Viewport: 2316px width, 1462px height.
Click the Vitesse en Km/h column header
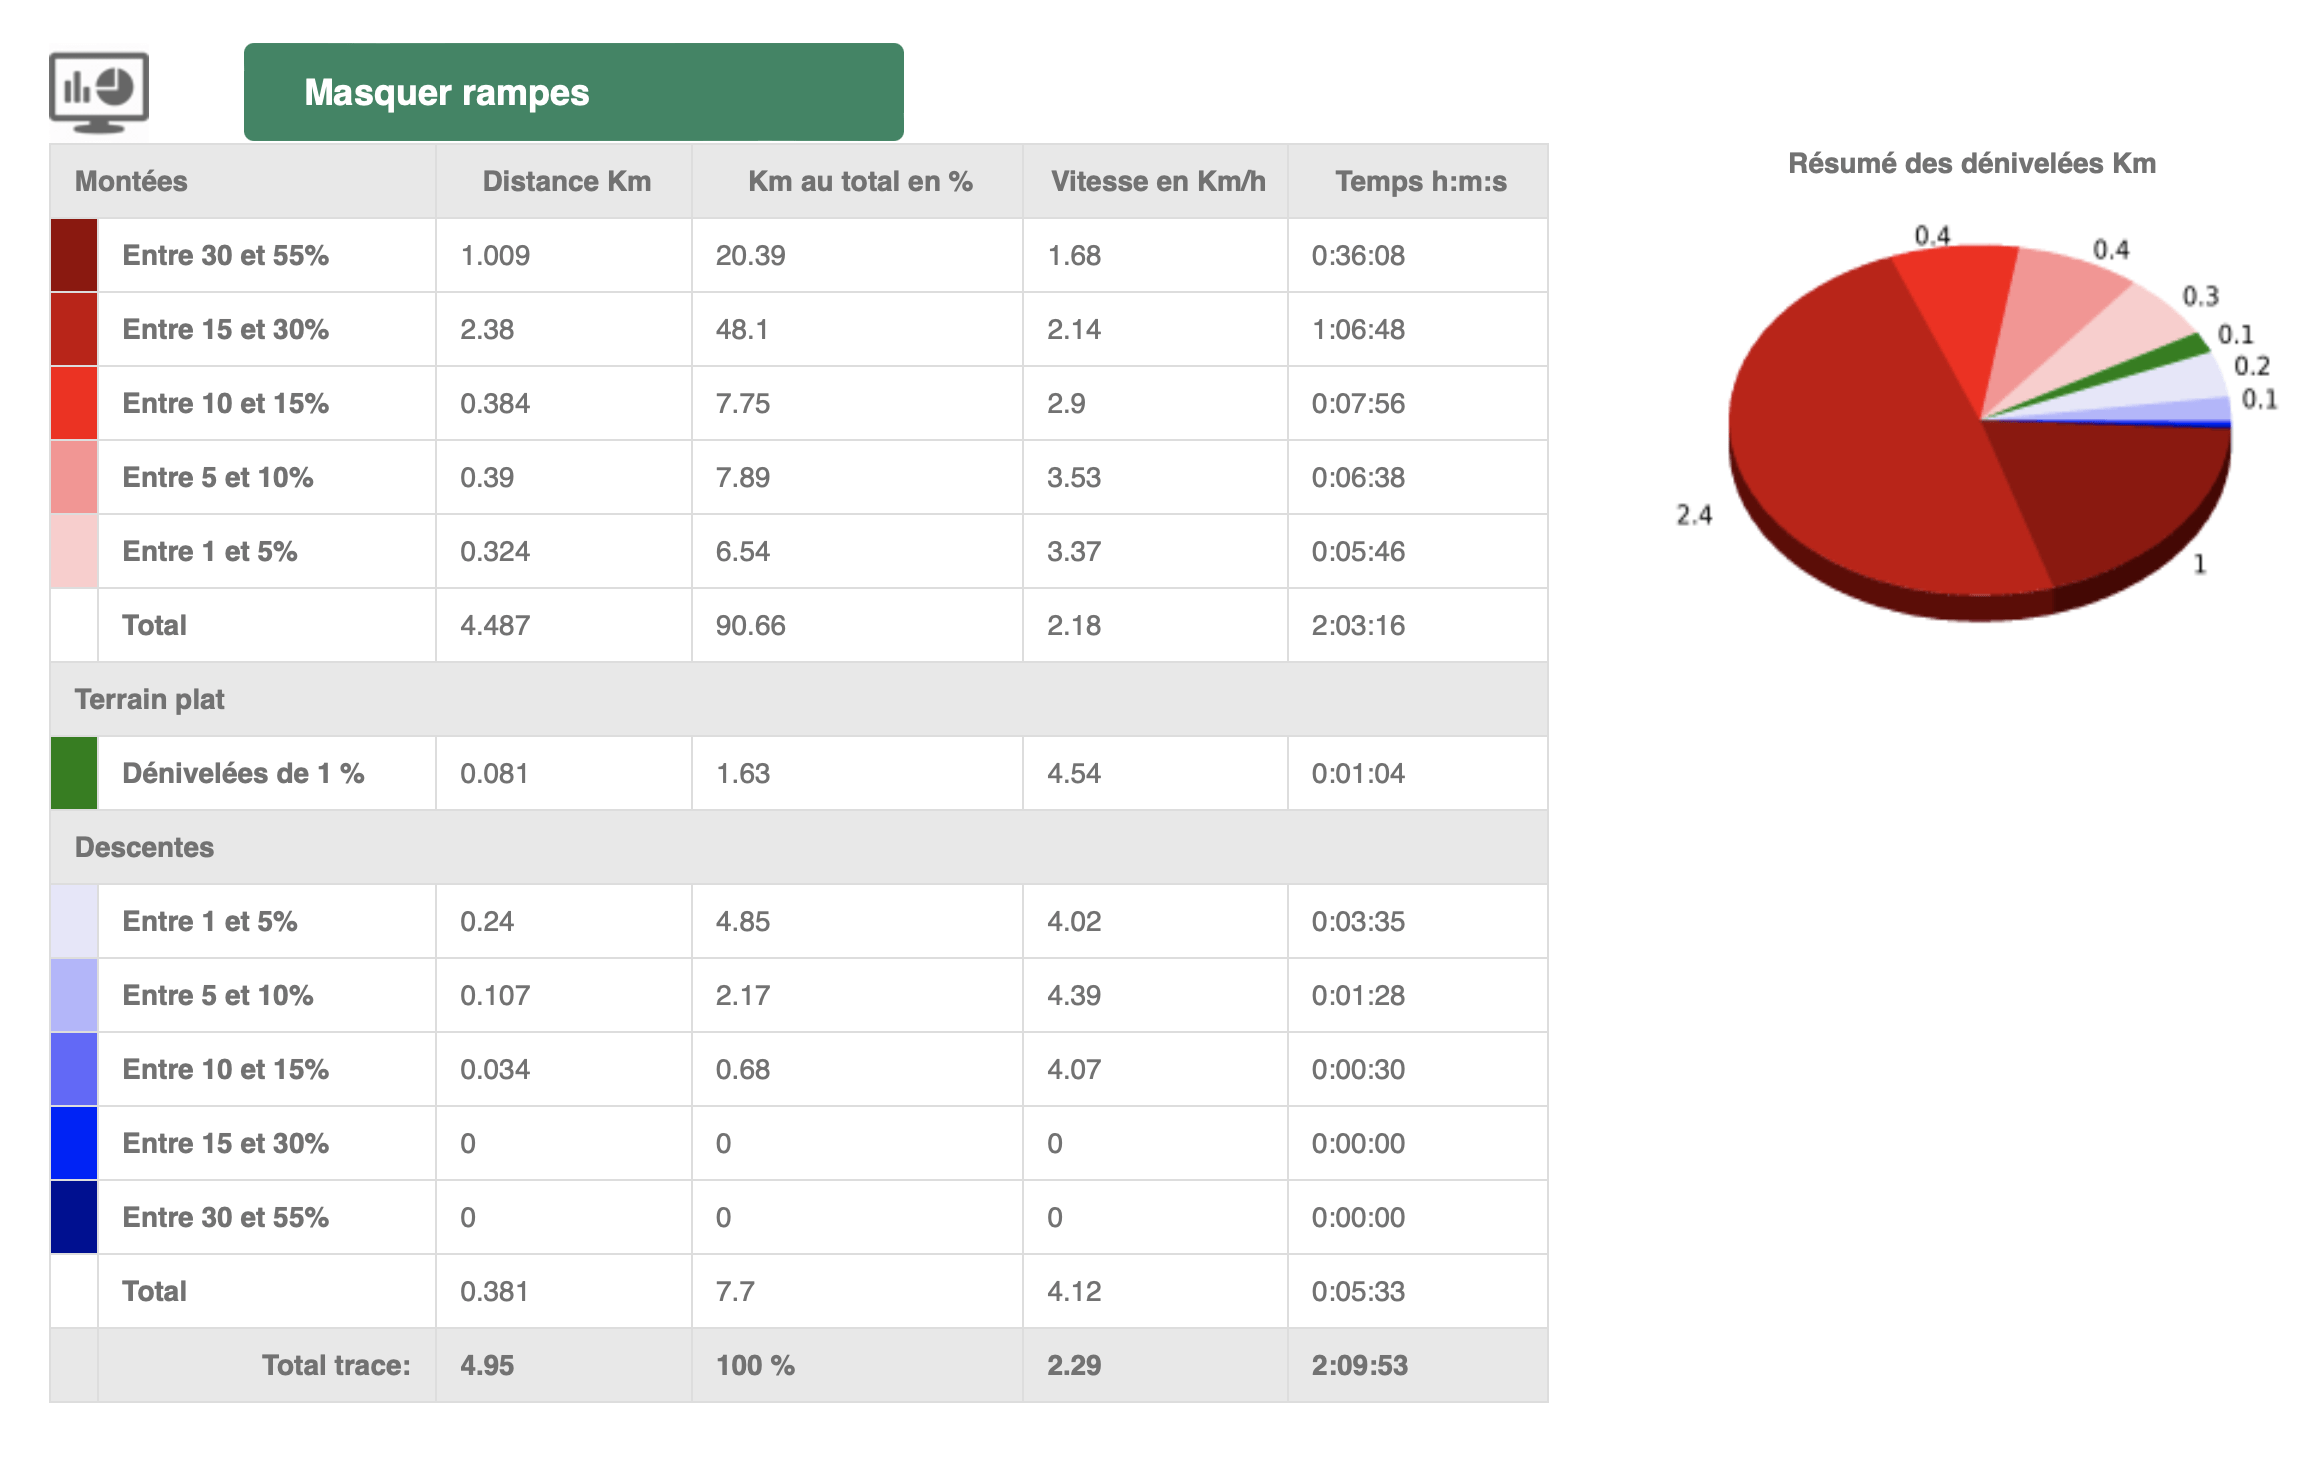1157,181
